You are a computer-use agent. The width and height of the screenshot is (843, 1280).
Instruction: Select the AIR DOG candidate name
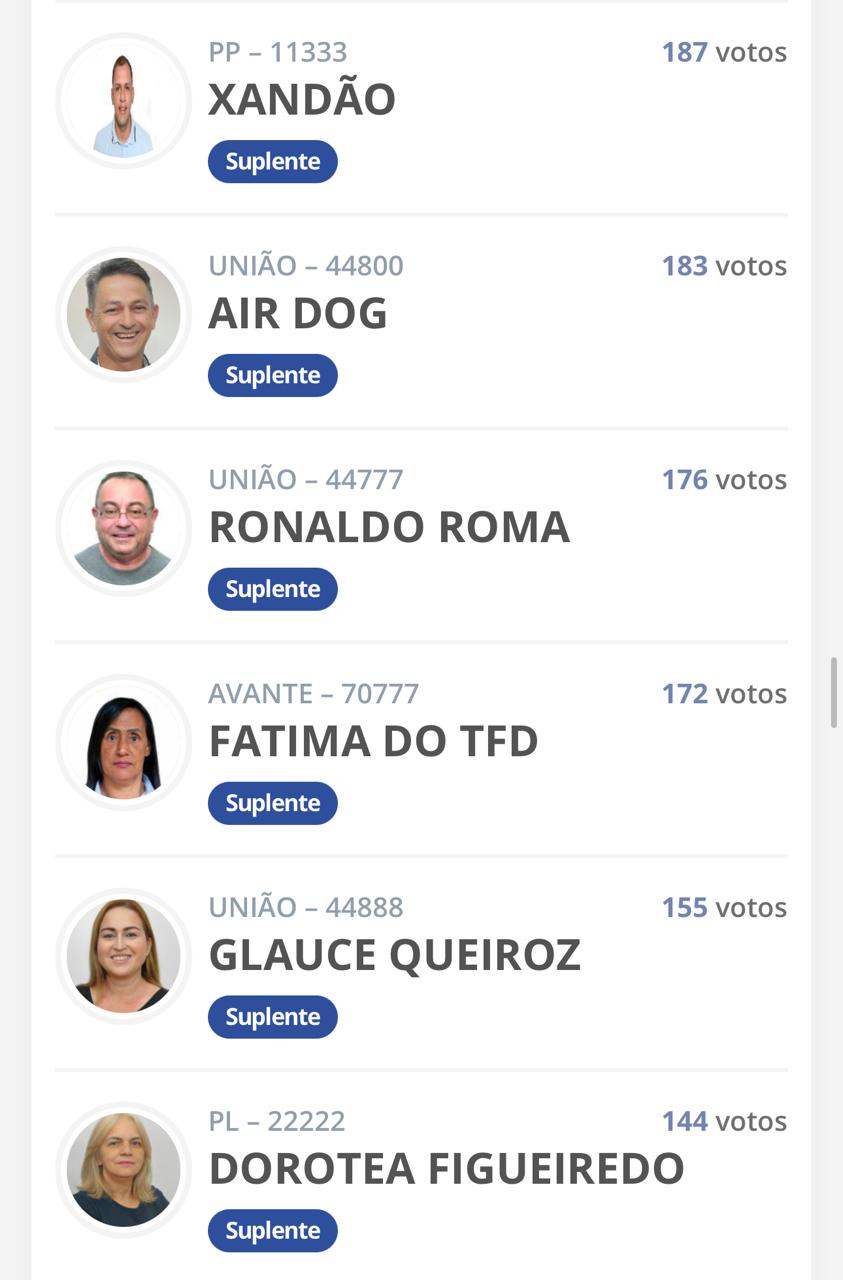point(298,314)
